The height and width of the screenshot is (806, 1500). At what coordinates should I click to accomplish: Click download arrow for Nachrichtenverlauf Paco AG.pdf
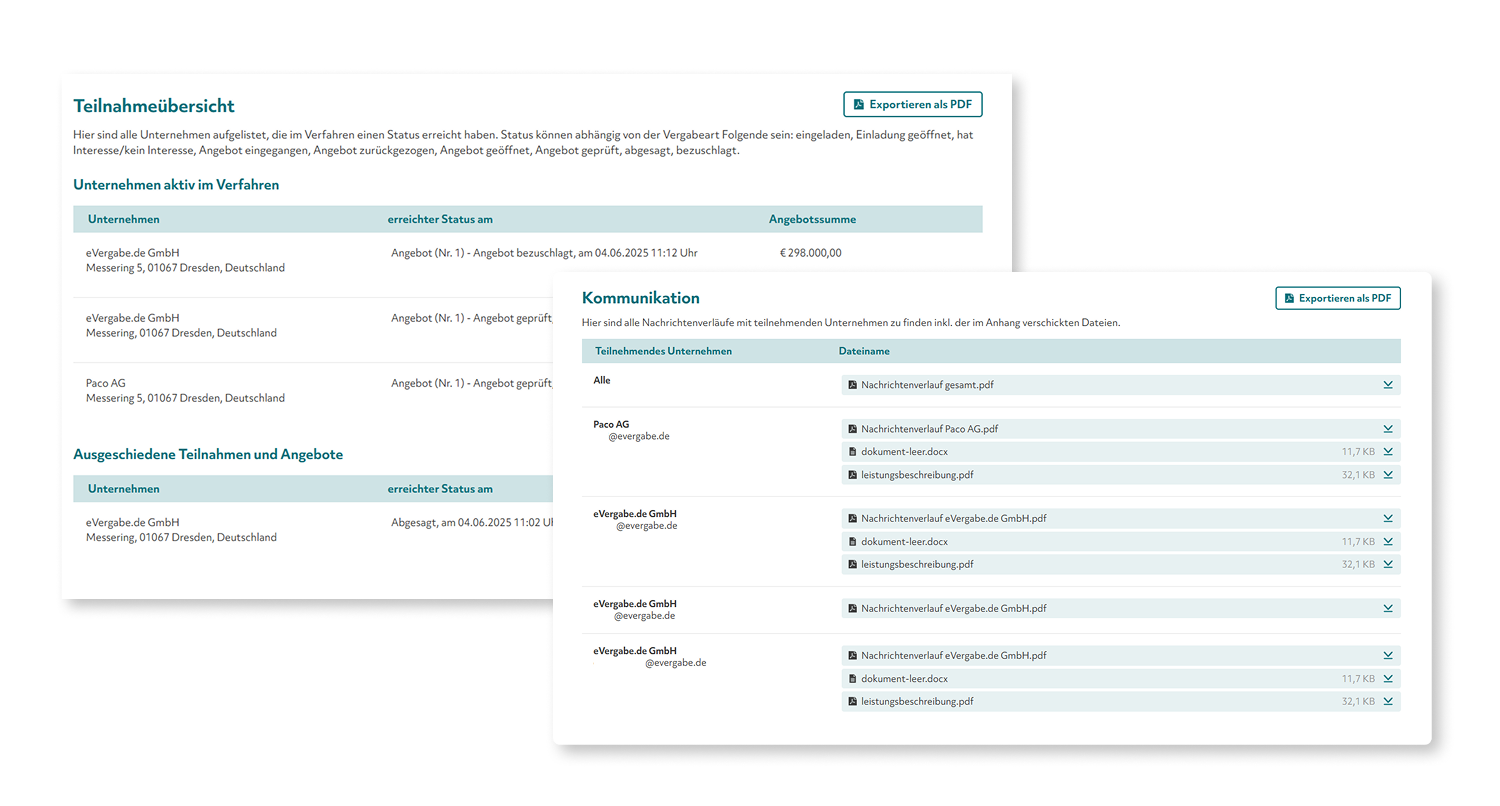tap(1388, 429)
